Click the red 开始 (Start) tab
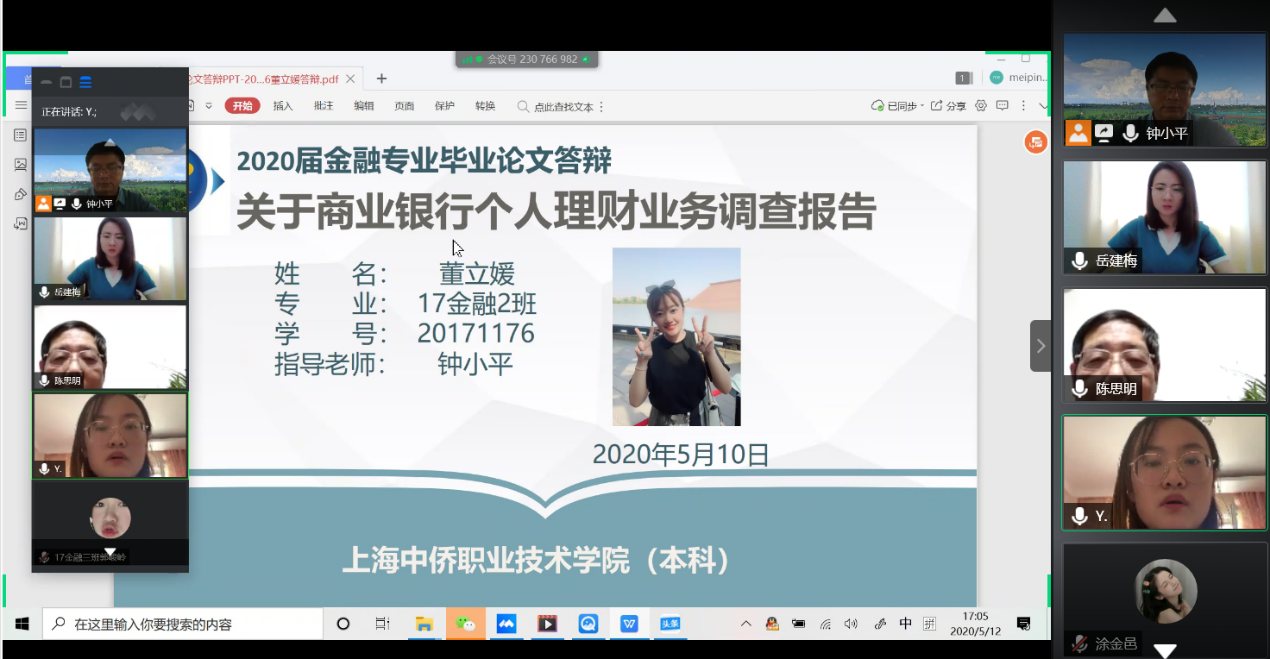The height and width of the screenshot is (659, 1270). [x=242, y=106]
